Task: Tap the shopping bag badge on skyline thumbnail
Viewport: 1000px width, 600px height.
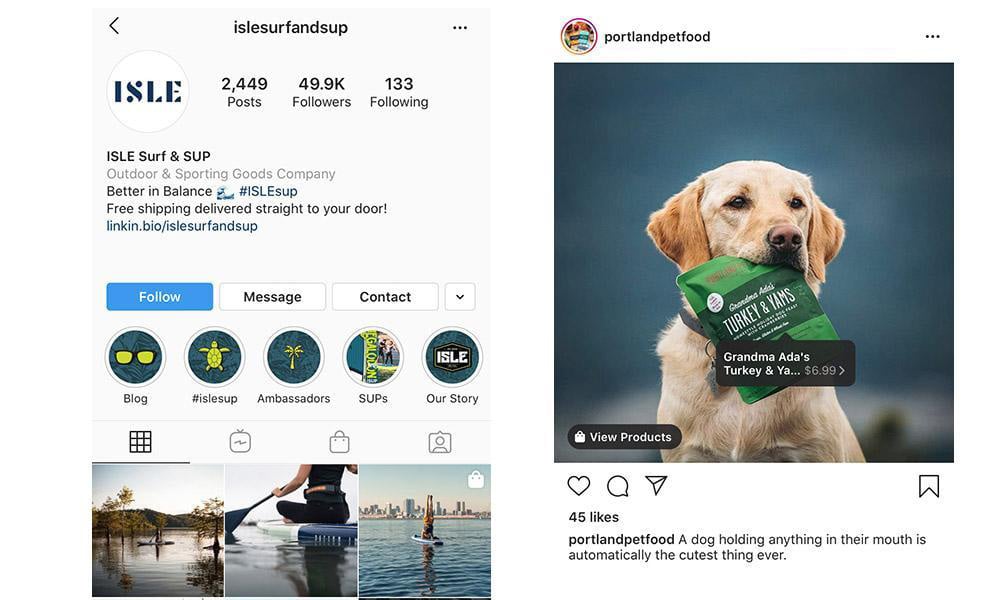Action: (476, 479)
